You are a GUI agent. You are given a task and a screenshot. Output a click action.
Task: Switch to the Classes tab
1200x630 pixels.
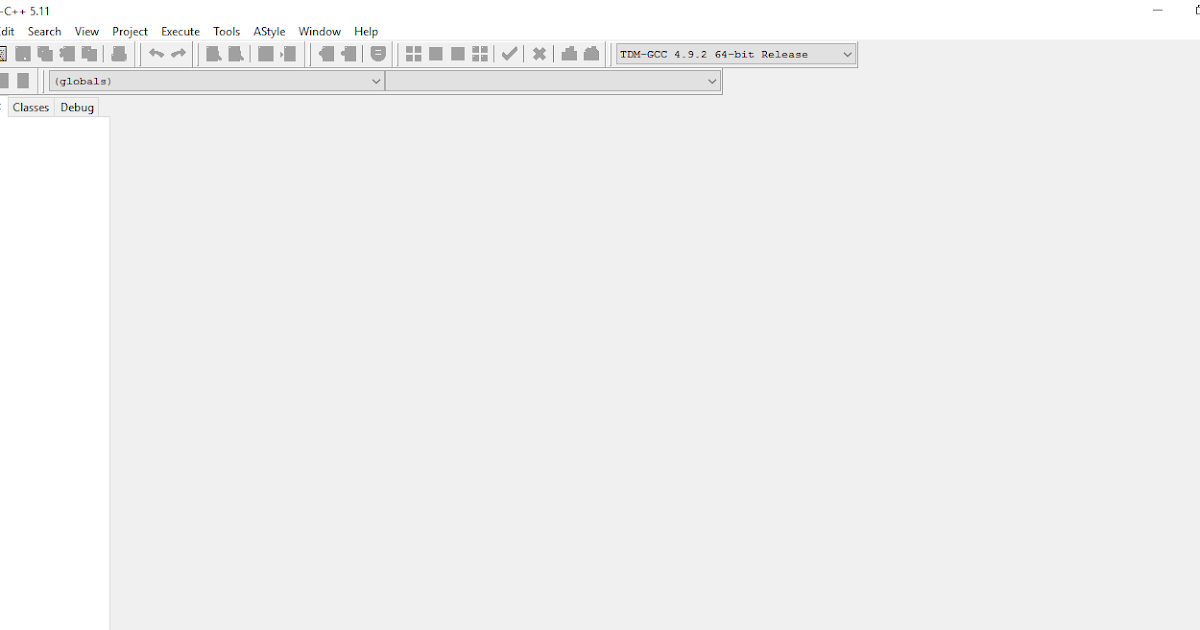tap(30, 107)
